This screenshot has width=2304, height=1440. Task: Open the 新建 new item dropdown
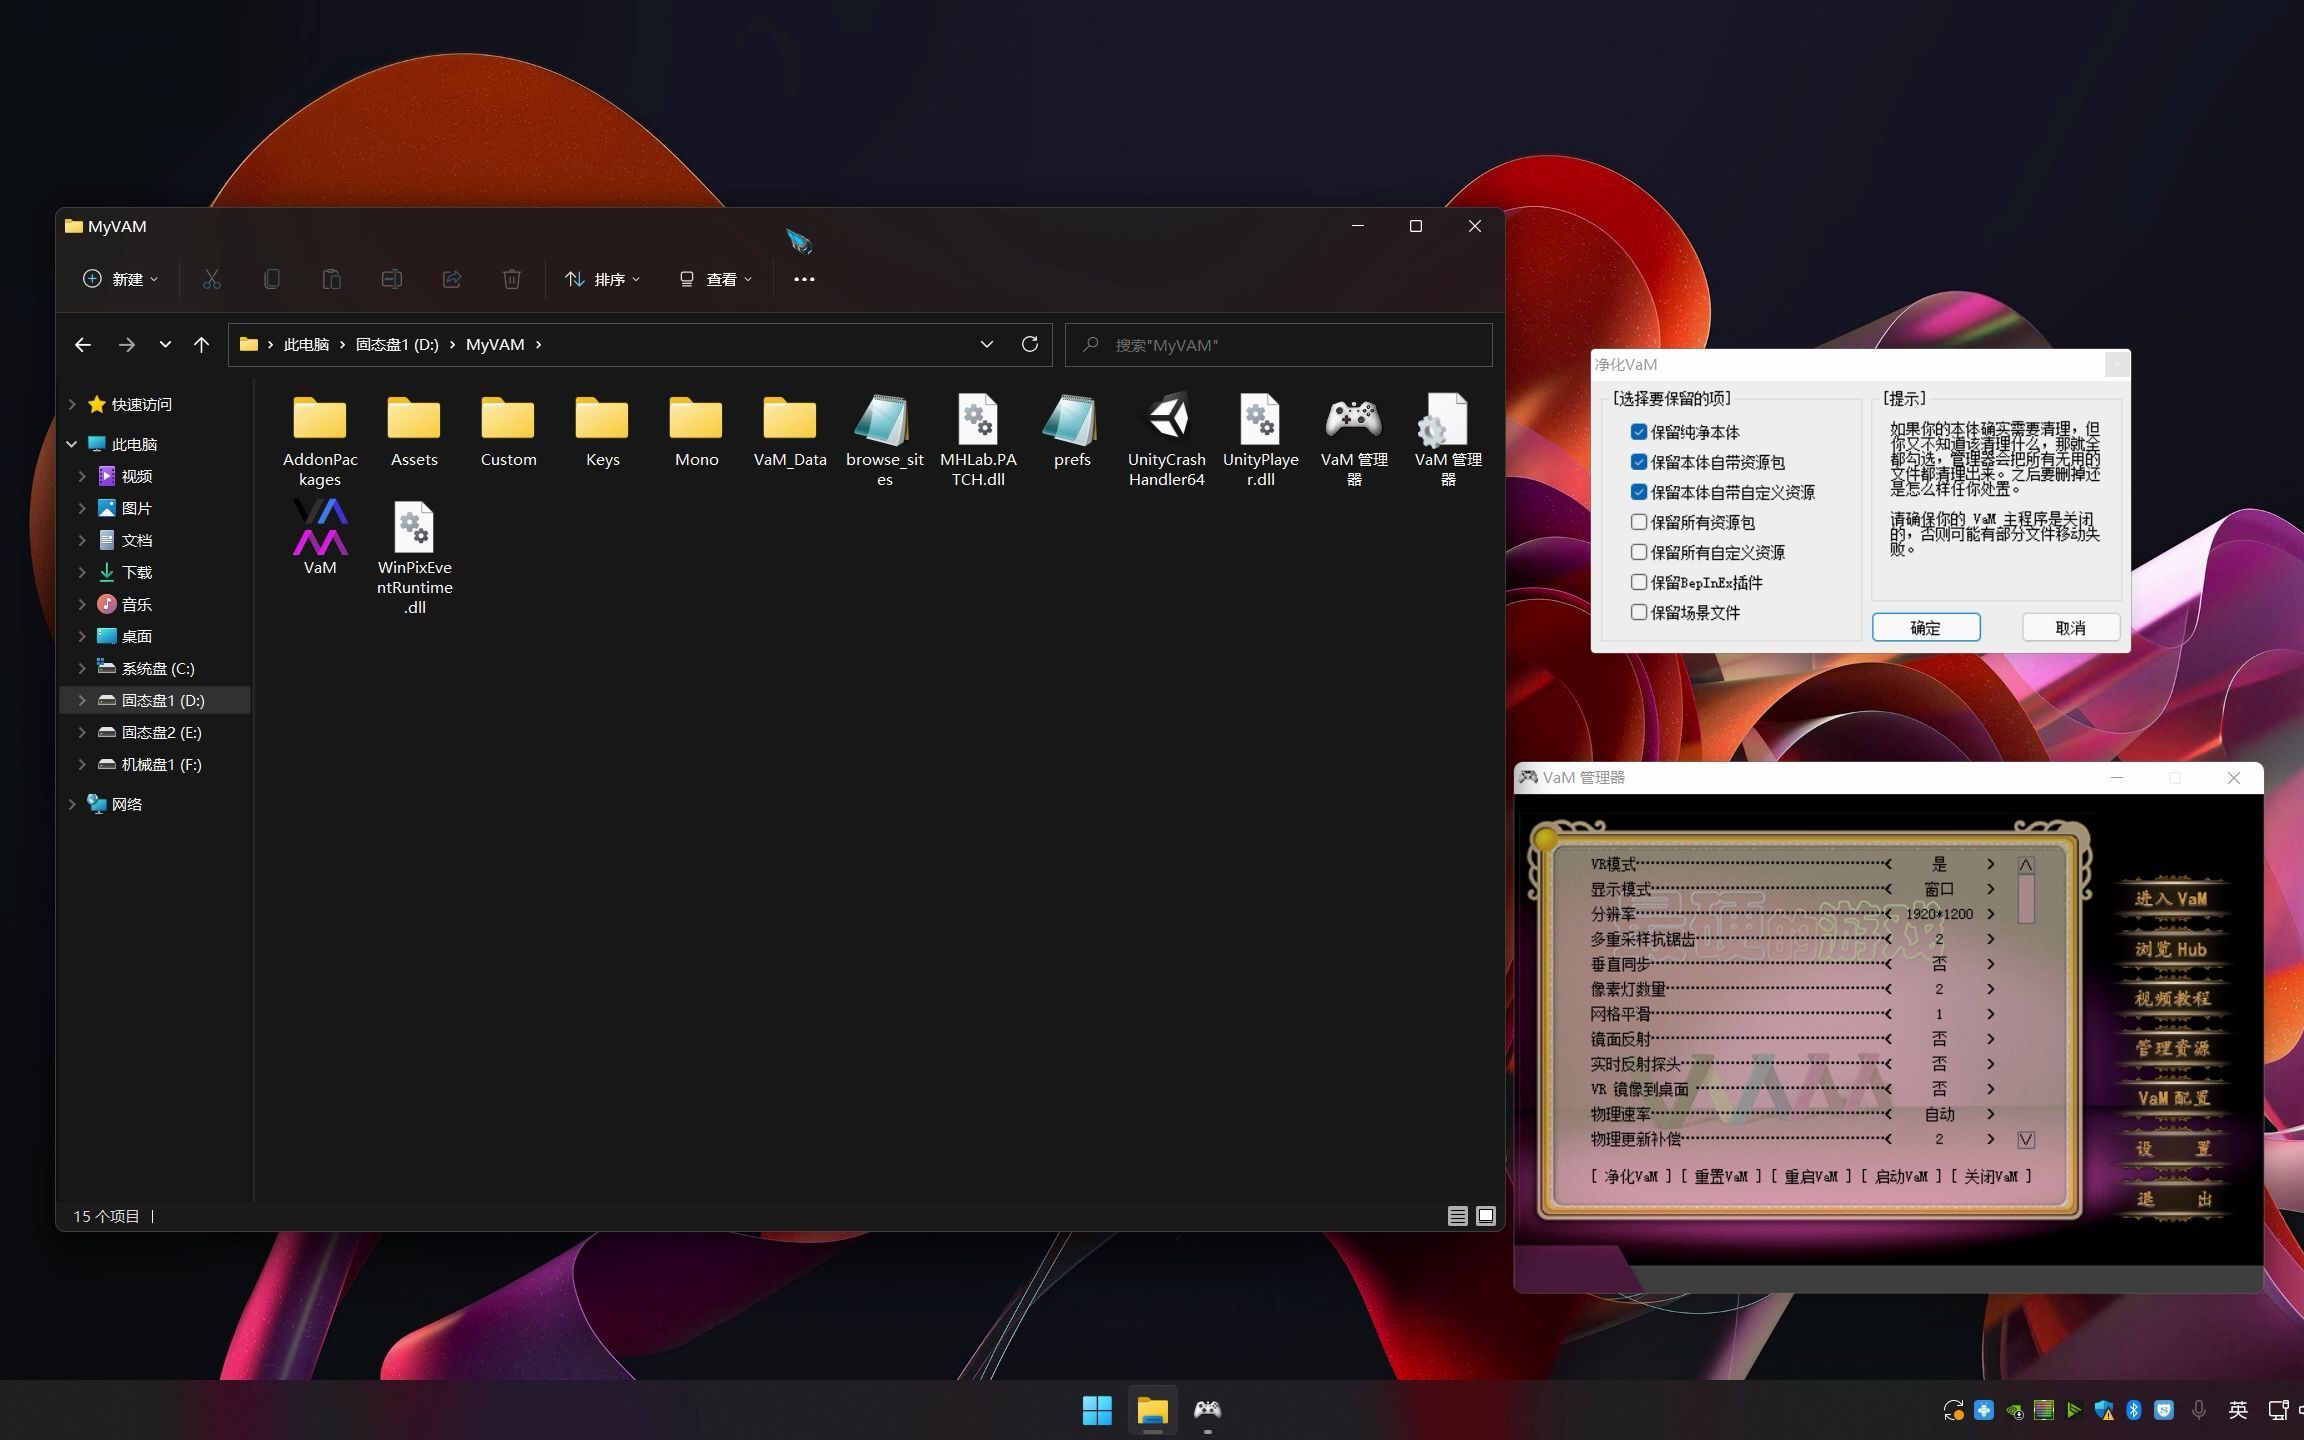coord(120,279)
